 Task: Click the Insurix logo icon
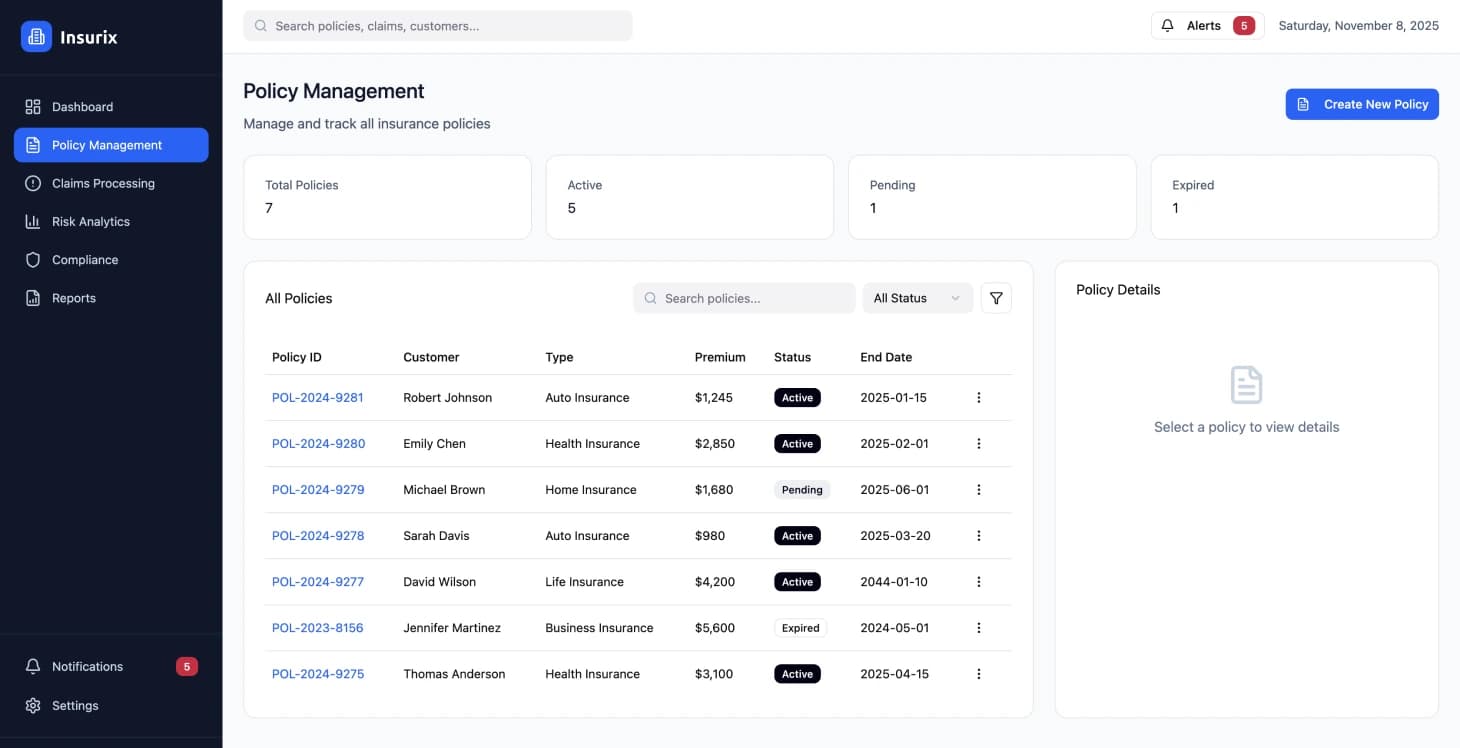tap(36, 36)
